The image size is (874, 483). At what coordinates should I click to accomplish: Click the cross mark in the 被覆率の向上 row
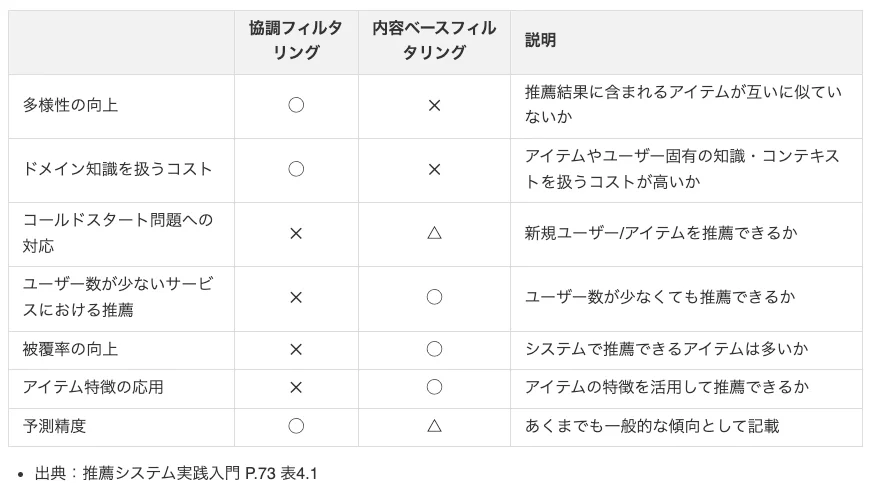296,350
